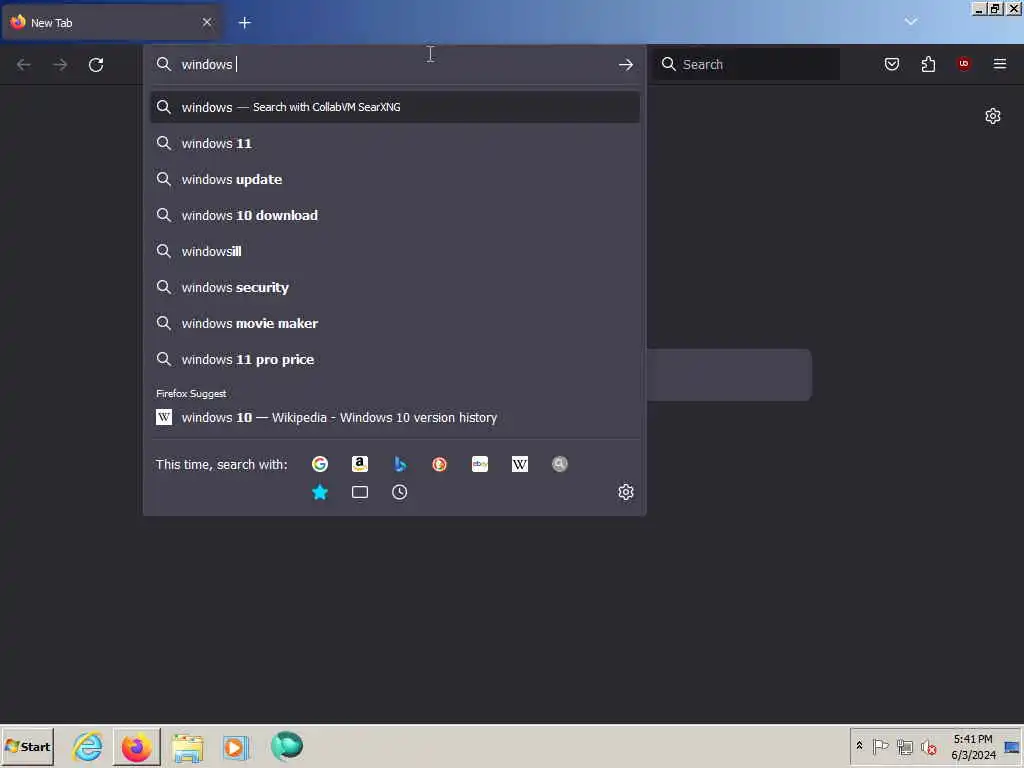Focus the Search box in toolbar
1024x768 pixels.
tap(748, 64)
